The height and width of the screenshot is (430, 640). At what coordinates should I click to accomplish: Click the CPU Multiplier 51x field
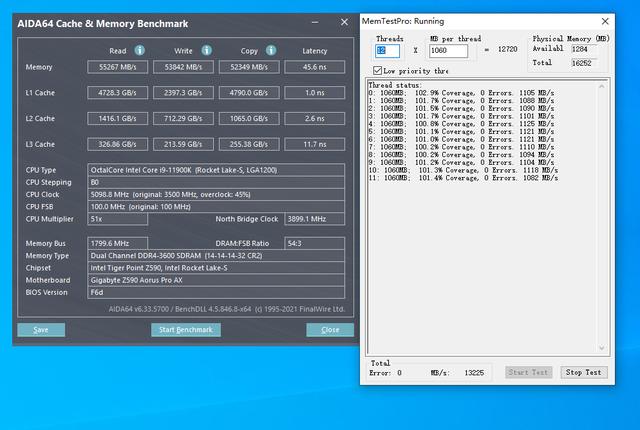coord(118,219)
